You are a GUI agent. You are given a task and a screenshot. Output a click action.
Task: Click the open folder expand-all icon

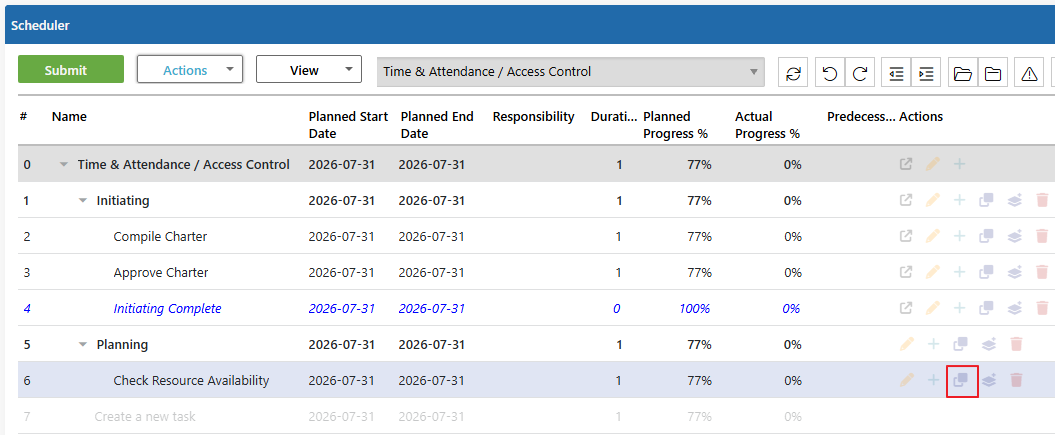963,72
